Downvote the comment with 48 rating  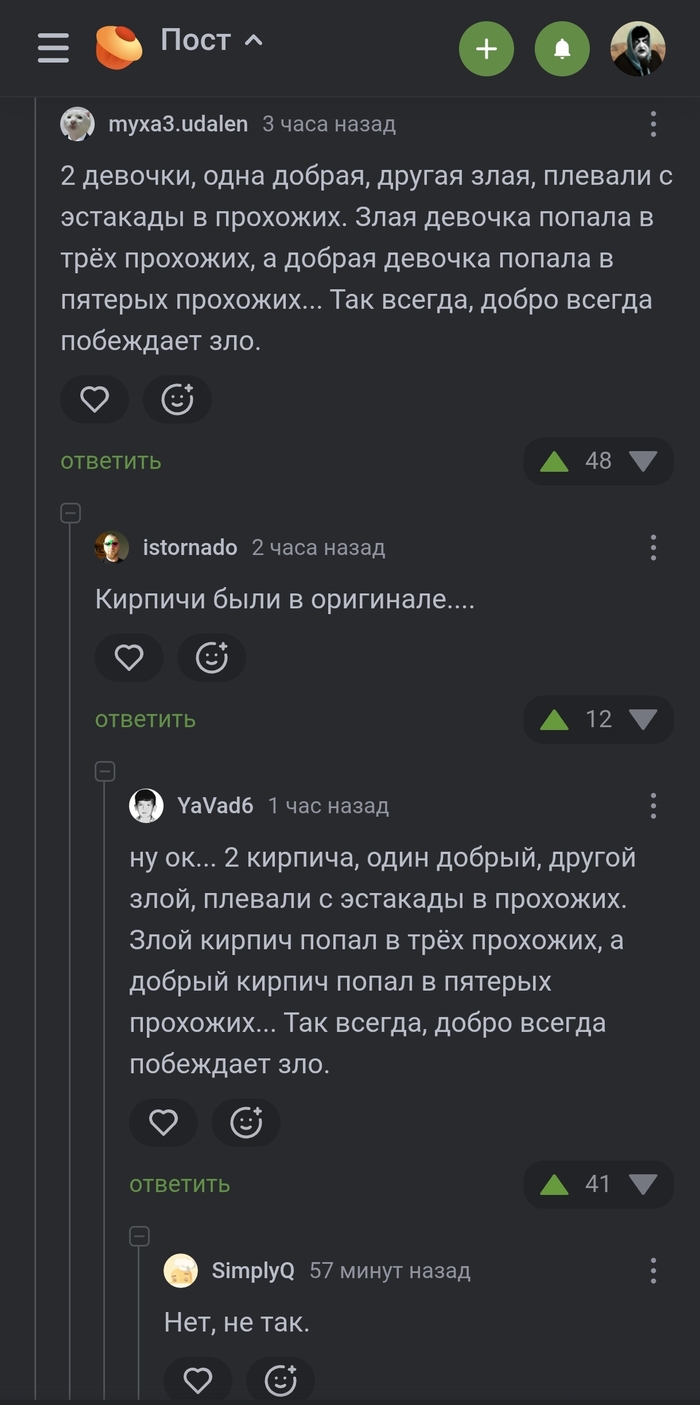click(643, 461)
